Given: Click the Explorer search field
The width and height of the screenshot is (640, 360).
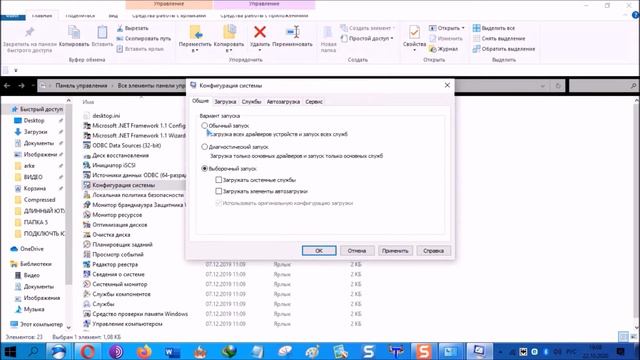Looking at the screenshot, I should click(603, 86).
